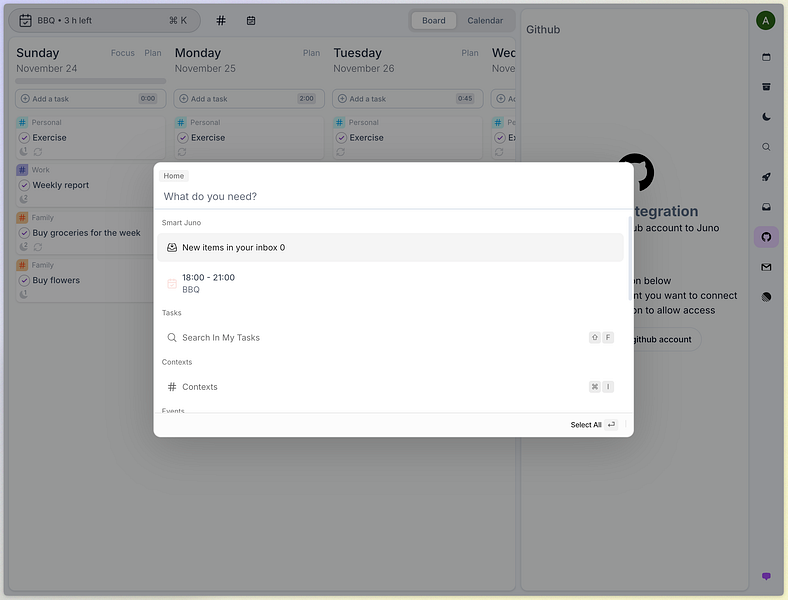
Task: Complete Monday's Exercise task checkbox
Action: (x=182, y=138)
